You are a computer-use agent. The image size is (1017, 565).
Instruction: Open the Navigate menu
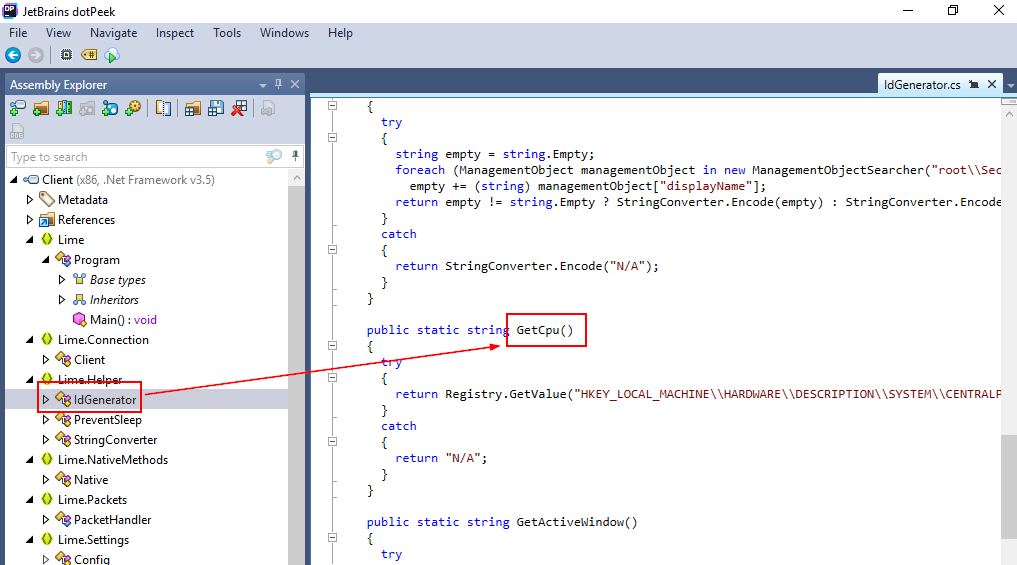pyautogui.click(x=113, y=33)
